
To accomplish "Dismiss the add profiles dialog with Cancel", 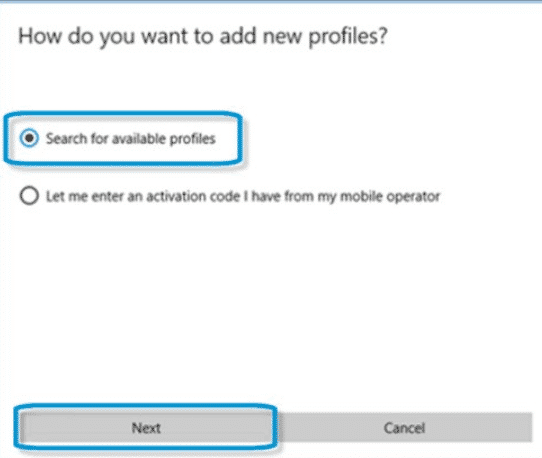I will pos(404,428).
